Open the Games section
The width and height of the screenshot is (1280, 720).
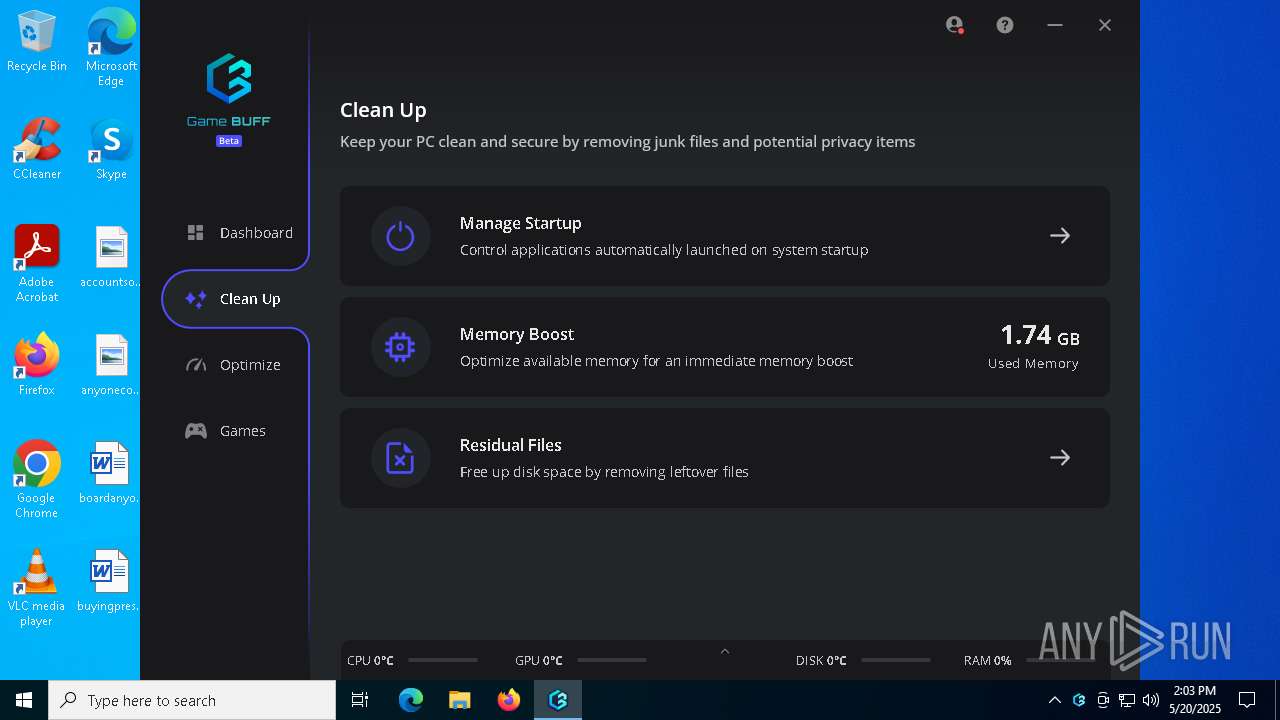coord(226,431)
